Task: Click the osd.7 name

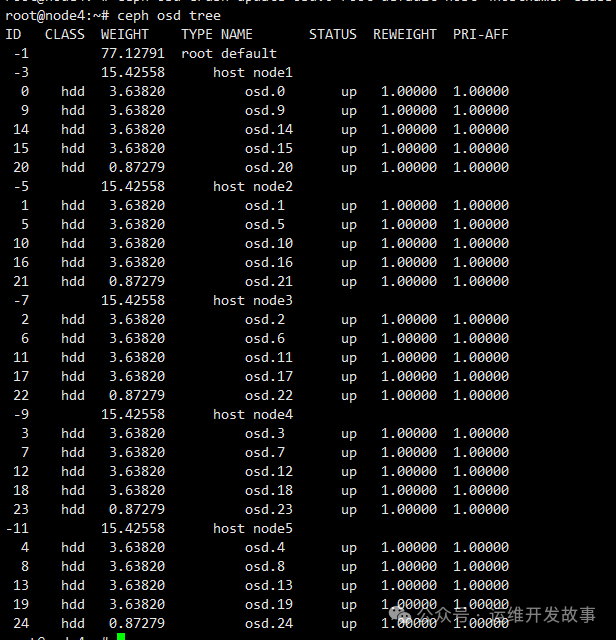Action: (265, 452)
